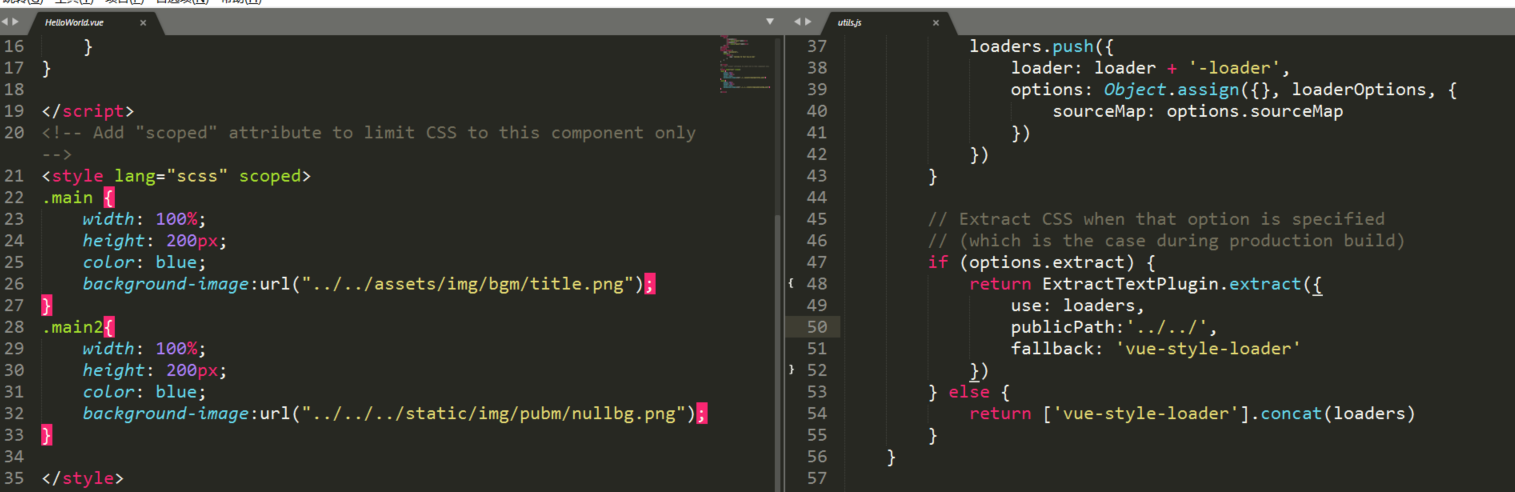Click "sourceMap: options.sourceMap" line
This screenshot has height=492, width=1515.
[1198, 111]
